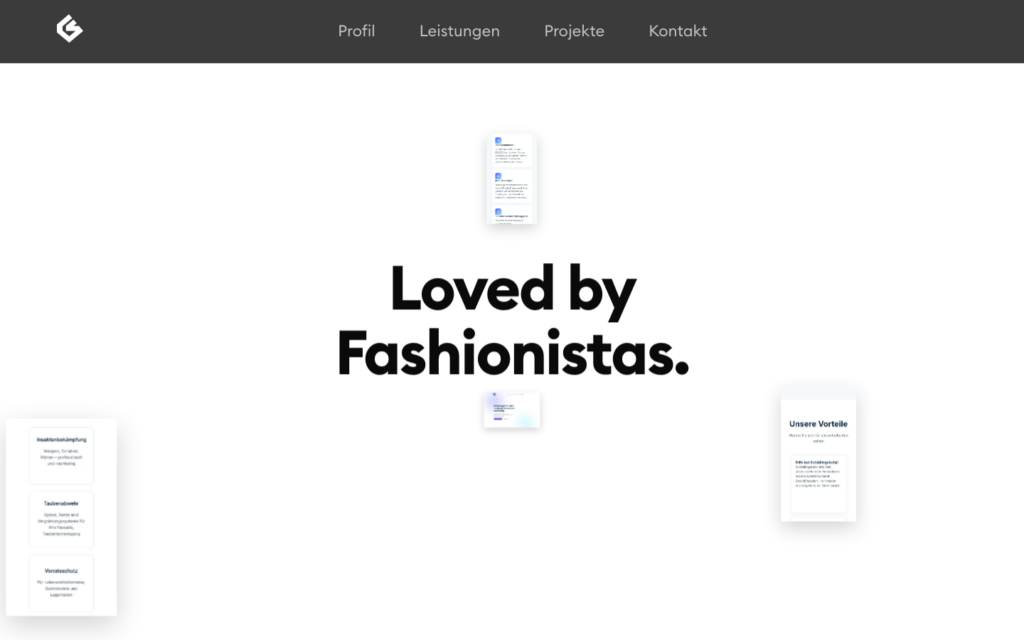Go to the Leistungen section
Screen dimensions: 1024x640
click(x=459, y=31)
